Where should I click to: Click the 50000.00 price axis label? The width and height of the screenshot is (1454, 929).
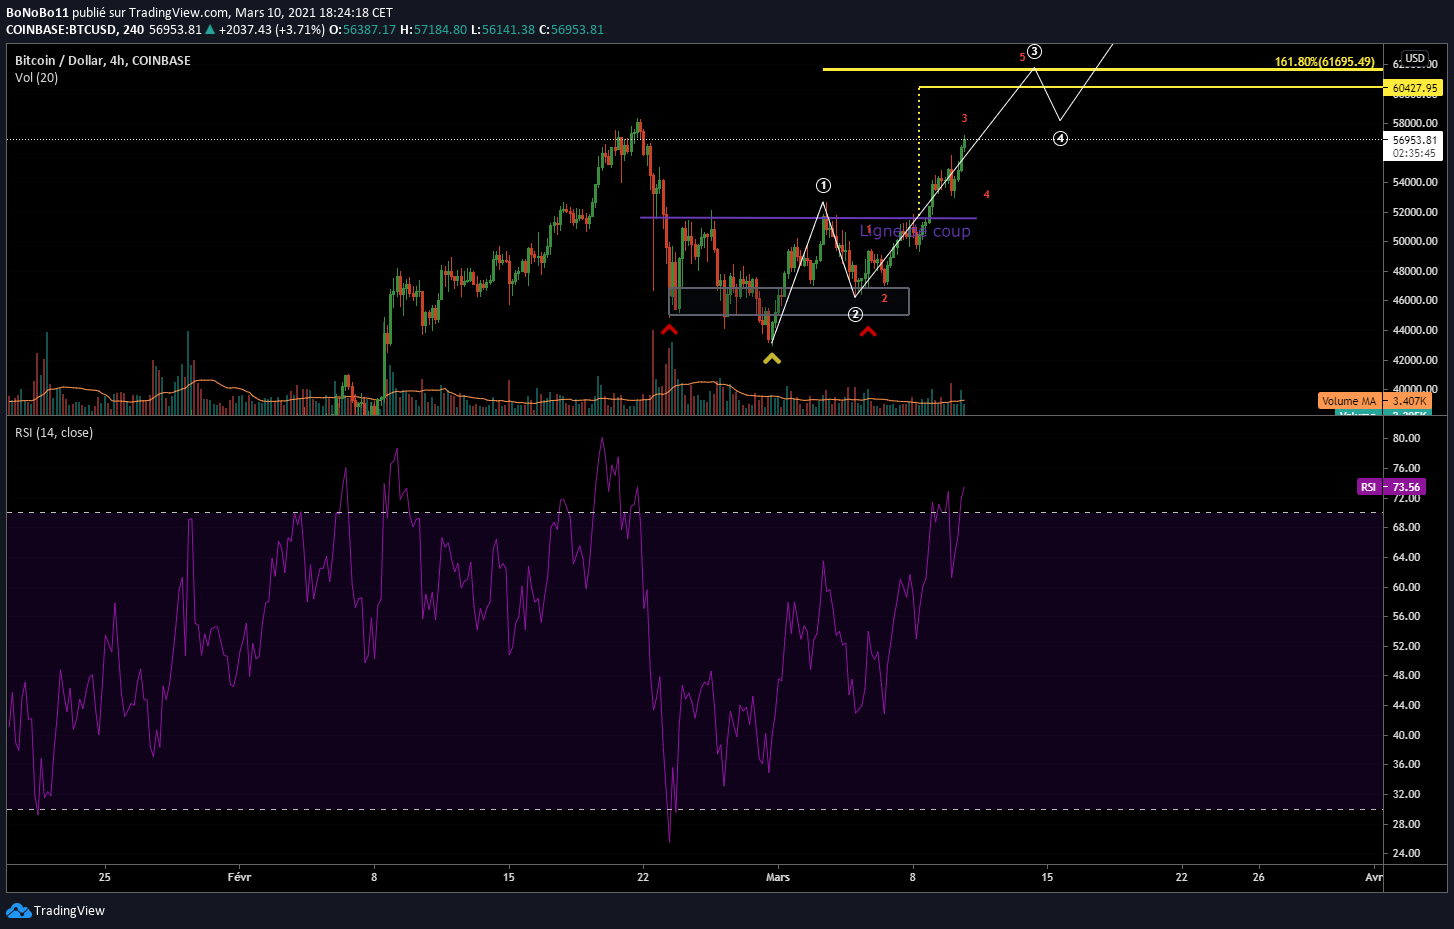click(x=1415, y=241)
